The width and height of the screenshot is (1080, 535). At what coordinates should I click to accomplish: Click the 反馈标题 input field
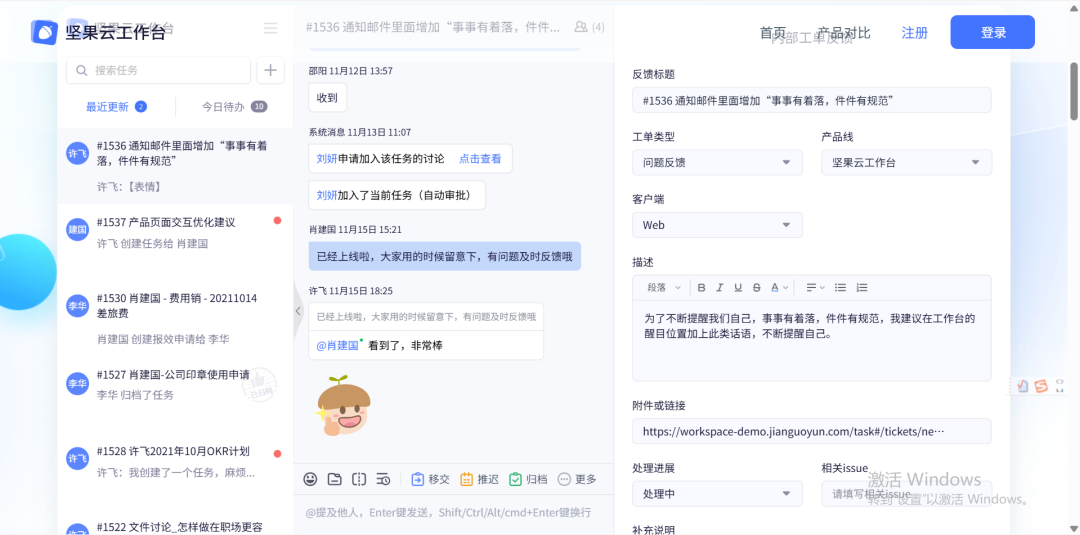811,100
